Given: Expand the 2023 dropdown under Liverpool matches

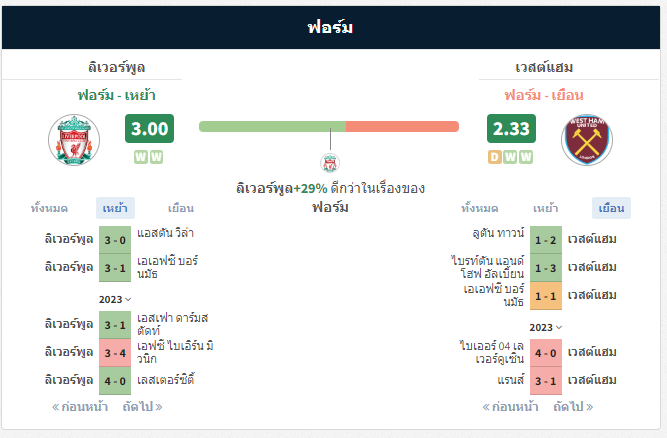Looking at the screenshot, I should tap(115, 300).
